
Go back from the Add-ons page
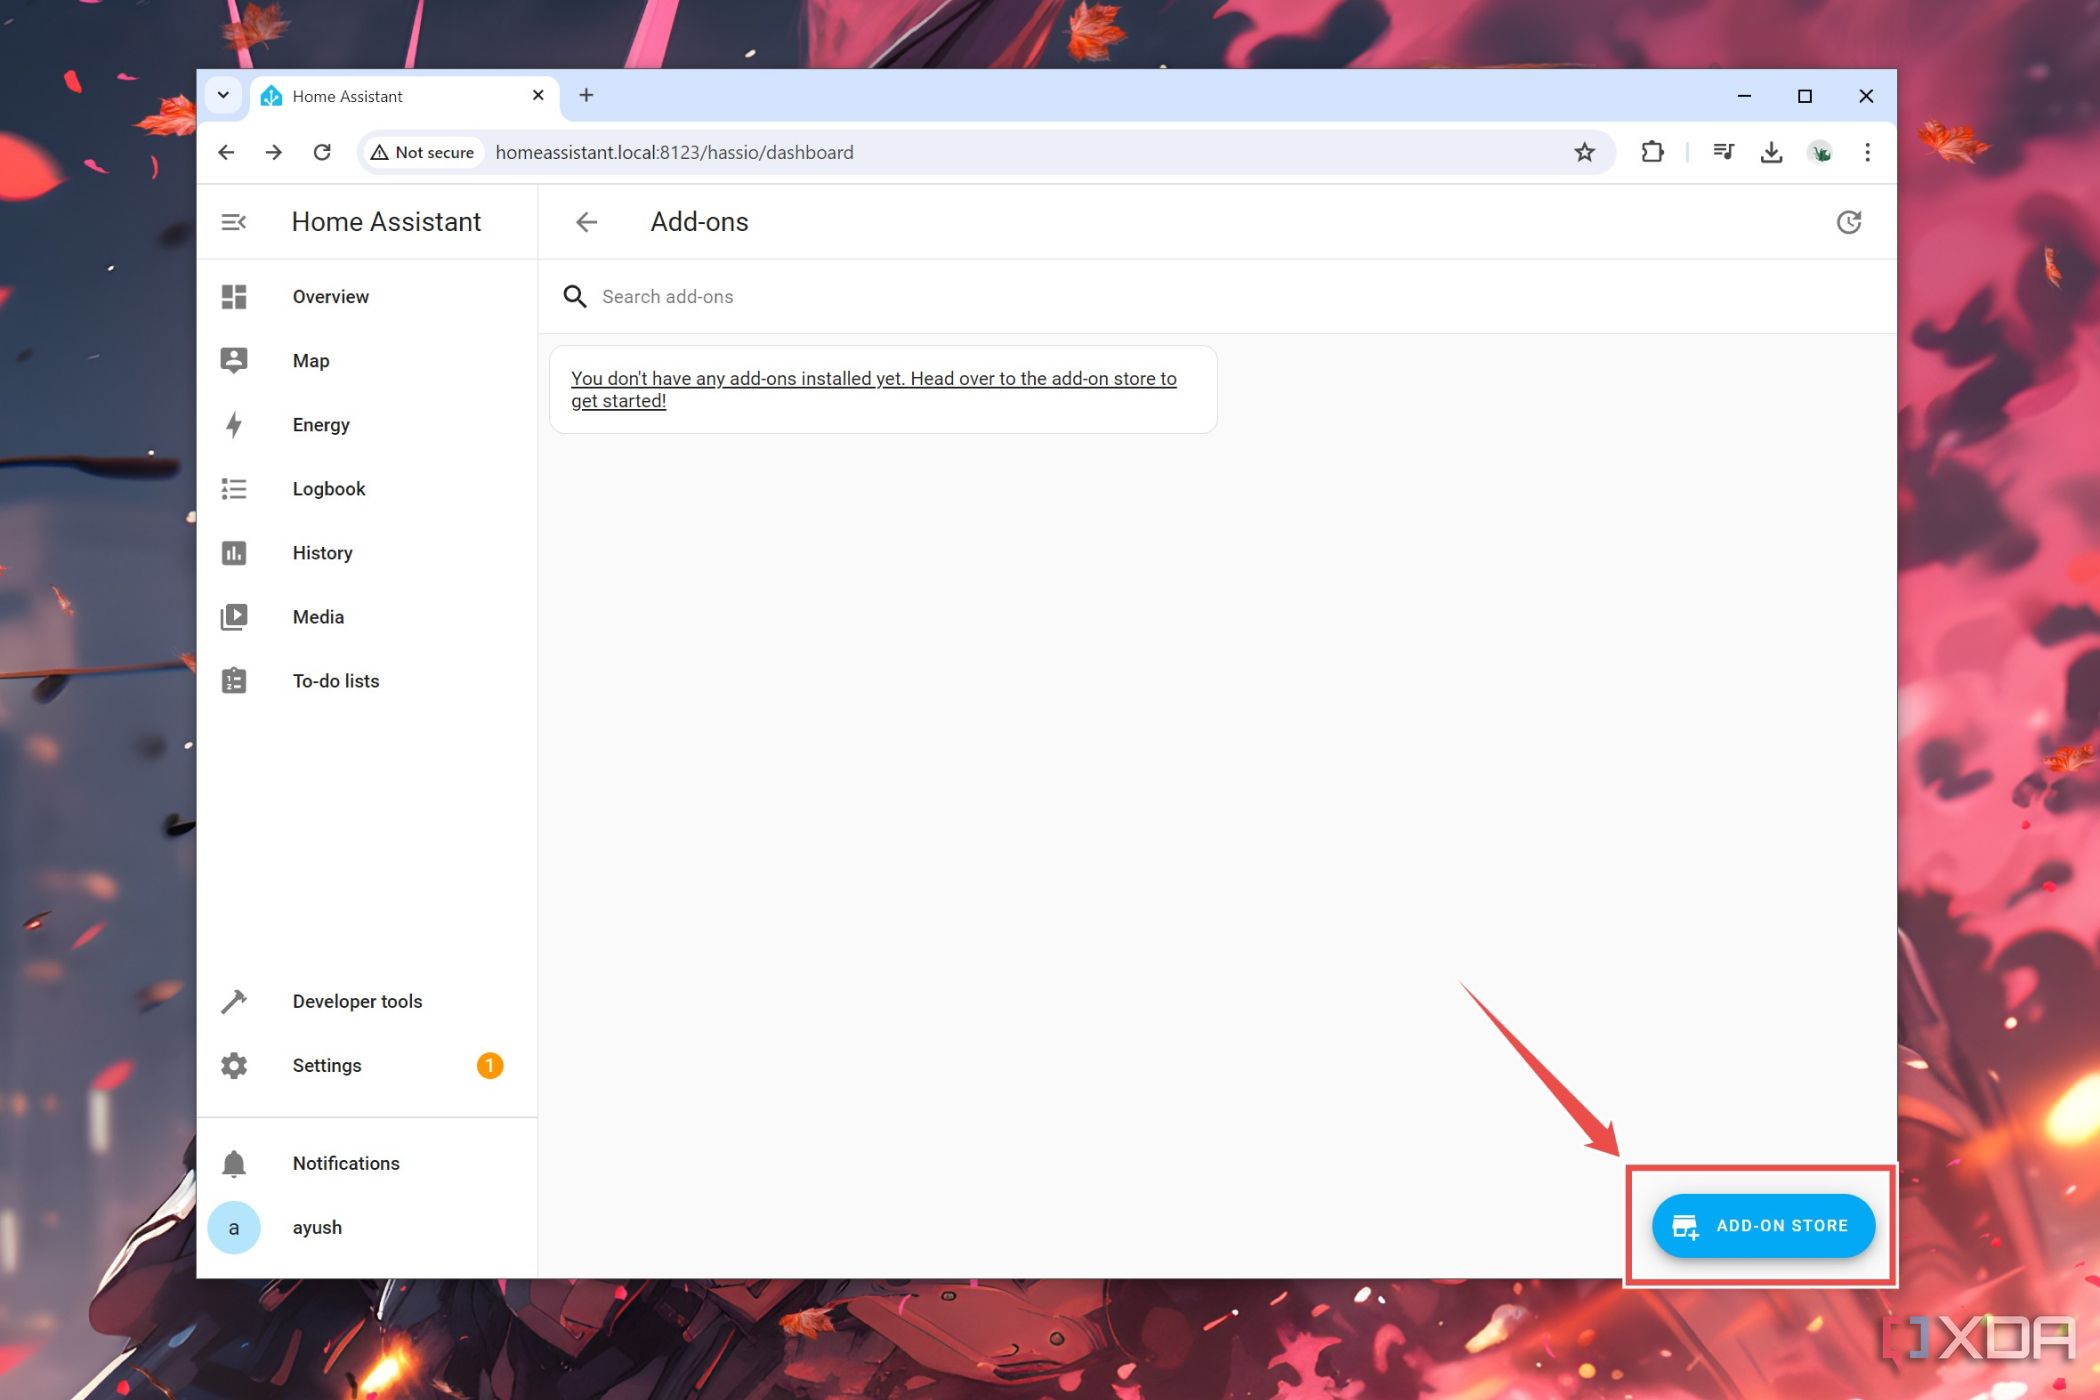coord(587,222)
